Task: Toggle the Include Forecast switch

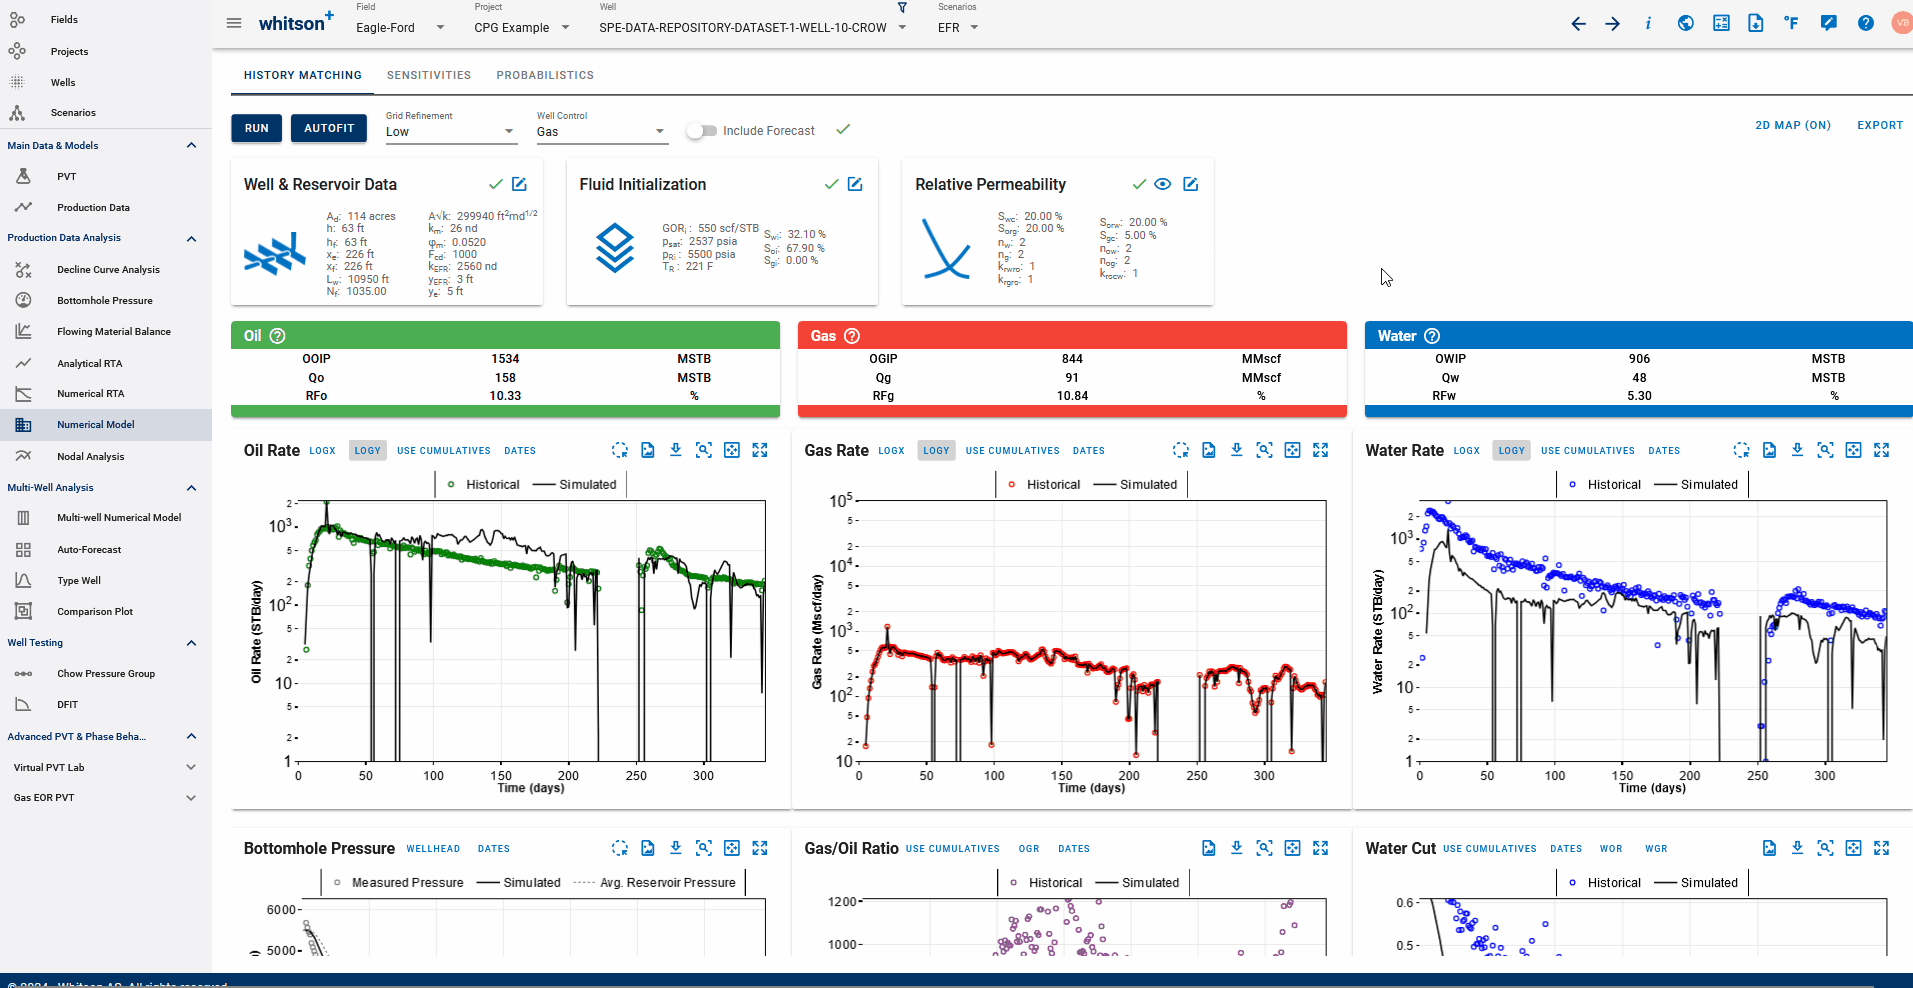Action: [x=702, y=131]
